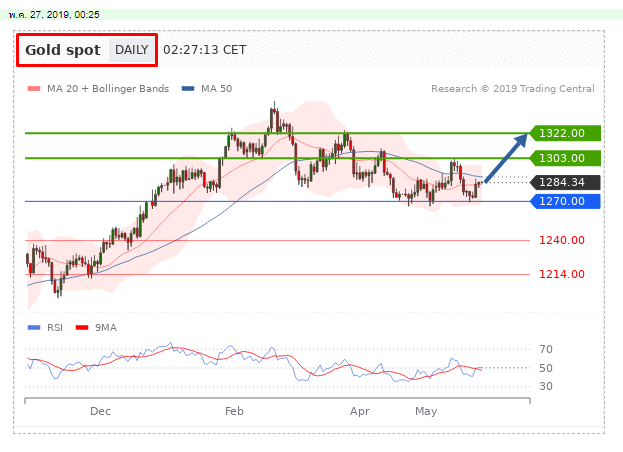Click the RSI legend swatch
This screenshot has width=623, height=452.
click(34, 328)
